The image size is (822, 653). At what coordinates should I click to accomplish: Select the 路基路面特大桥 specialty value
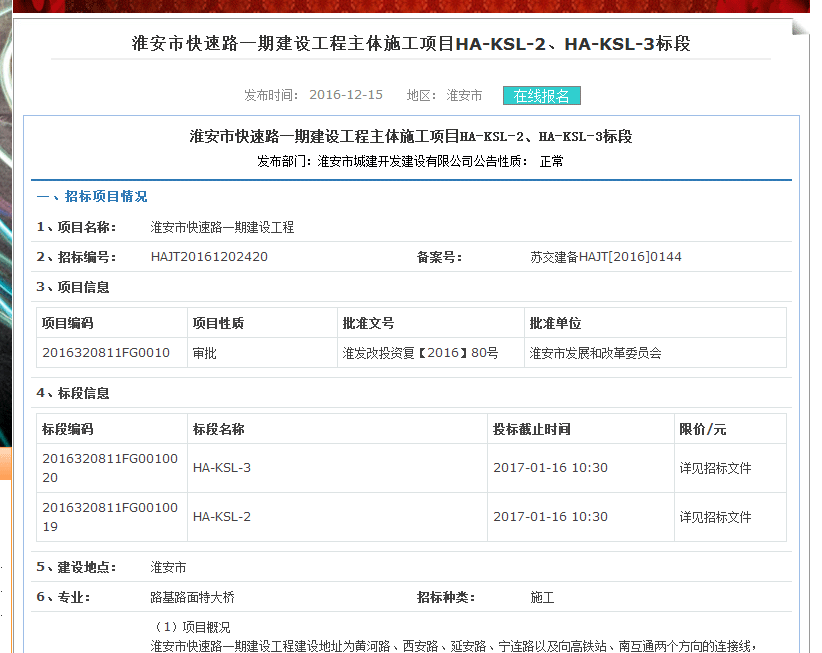(192, 598)
